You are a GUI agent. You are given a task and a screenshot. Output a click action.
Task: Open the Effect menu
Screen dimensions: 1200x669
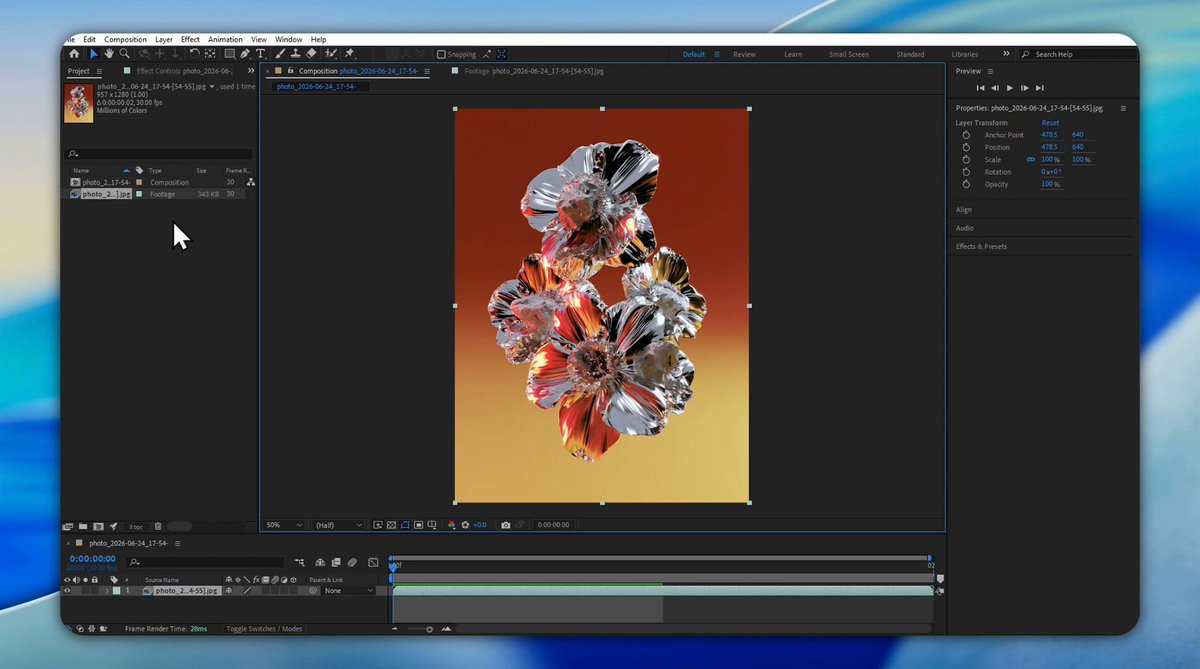pos(190,39)
